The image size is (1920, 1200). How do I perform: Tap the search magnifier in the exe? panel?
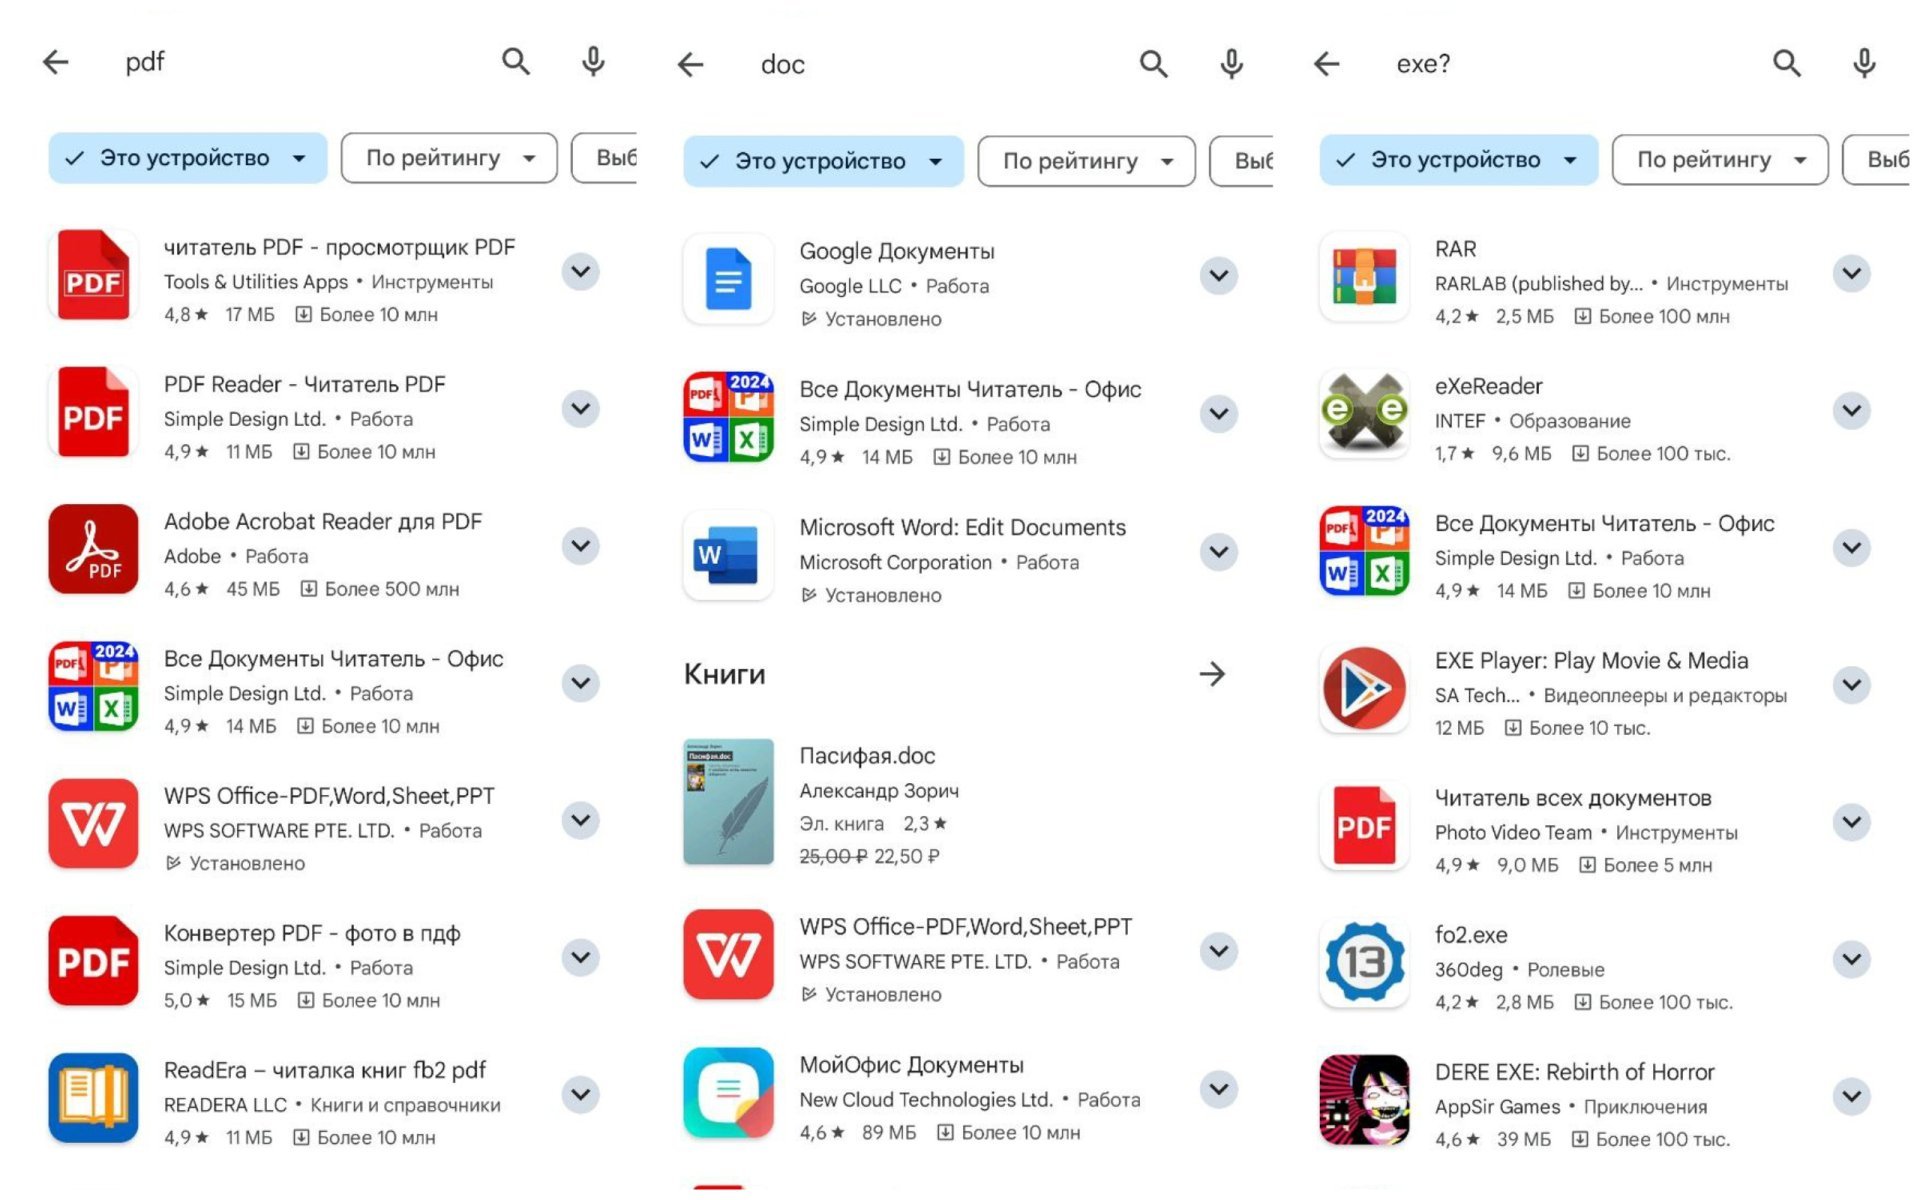1787,64
